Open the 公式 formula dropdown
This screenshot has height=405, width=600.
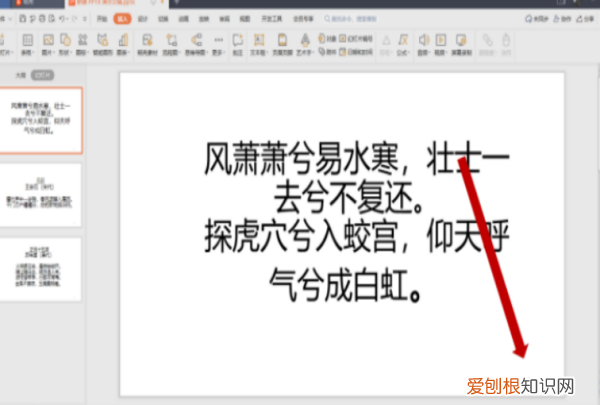click(x=403, y=45)
